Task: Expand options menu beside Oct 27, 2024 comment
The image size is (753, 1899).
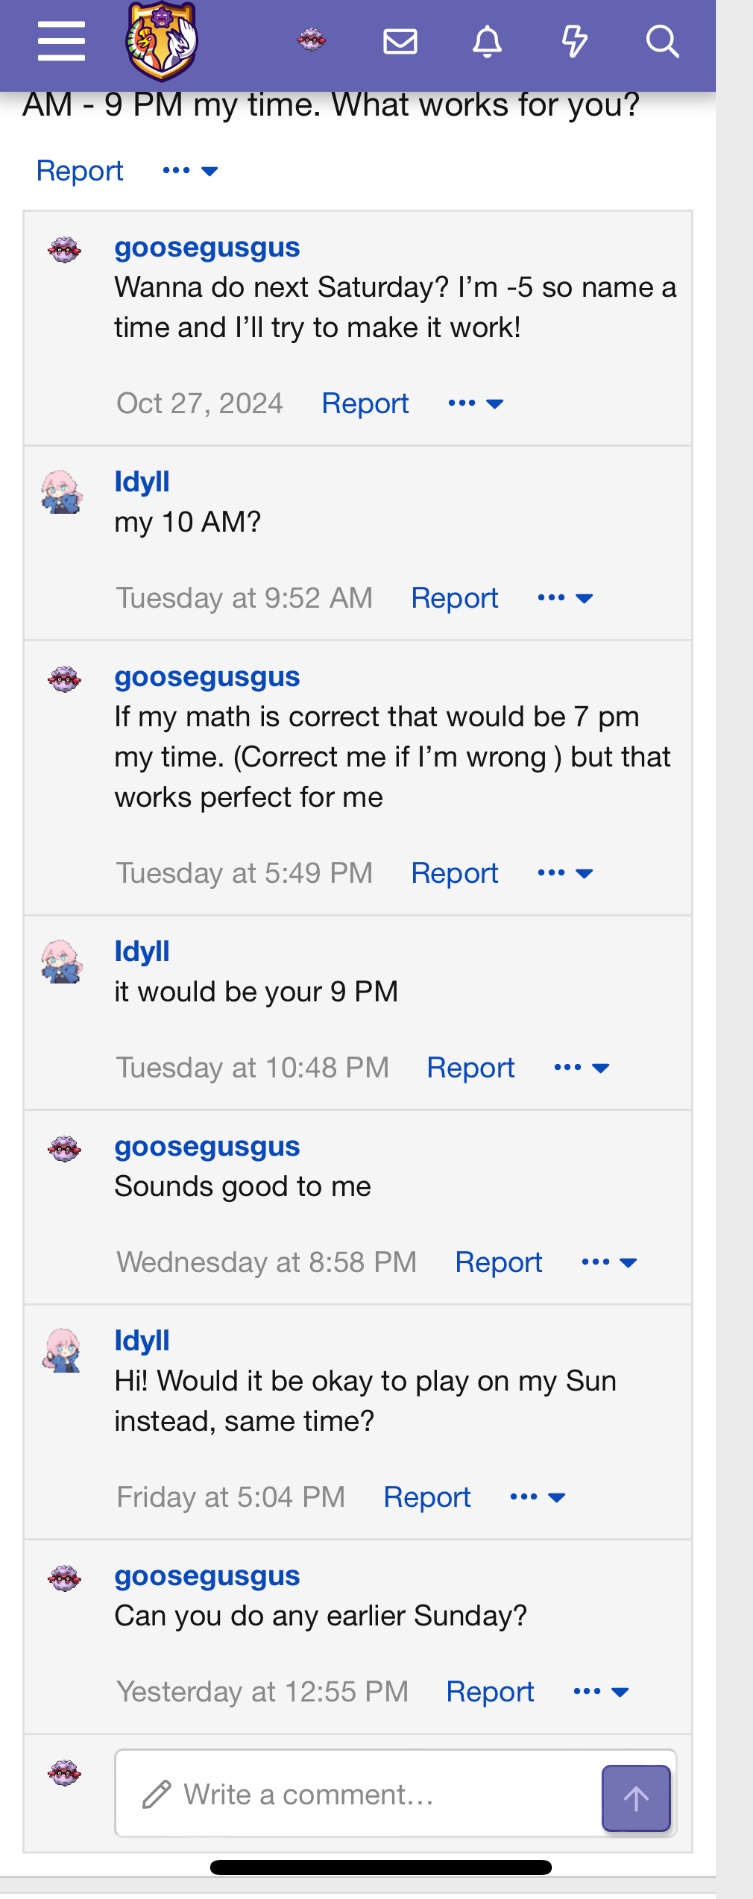Action: click(x=475, y=403)
